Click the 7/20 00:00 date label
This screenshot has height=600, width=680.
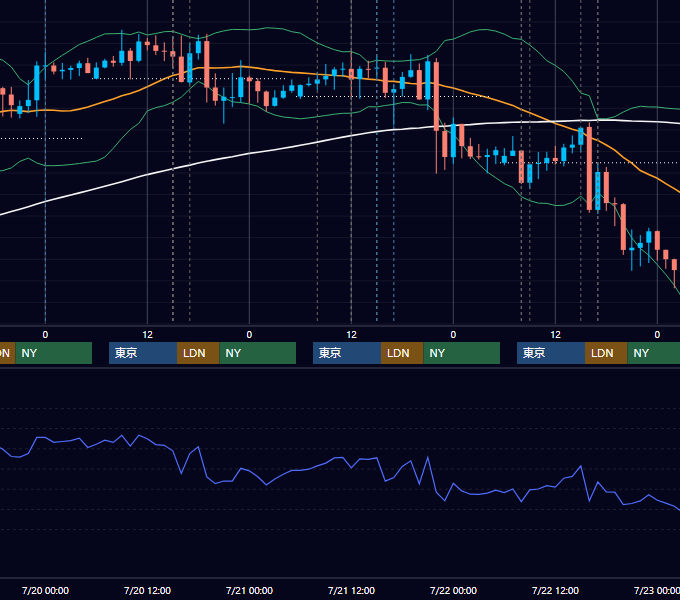point(46,590)
